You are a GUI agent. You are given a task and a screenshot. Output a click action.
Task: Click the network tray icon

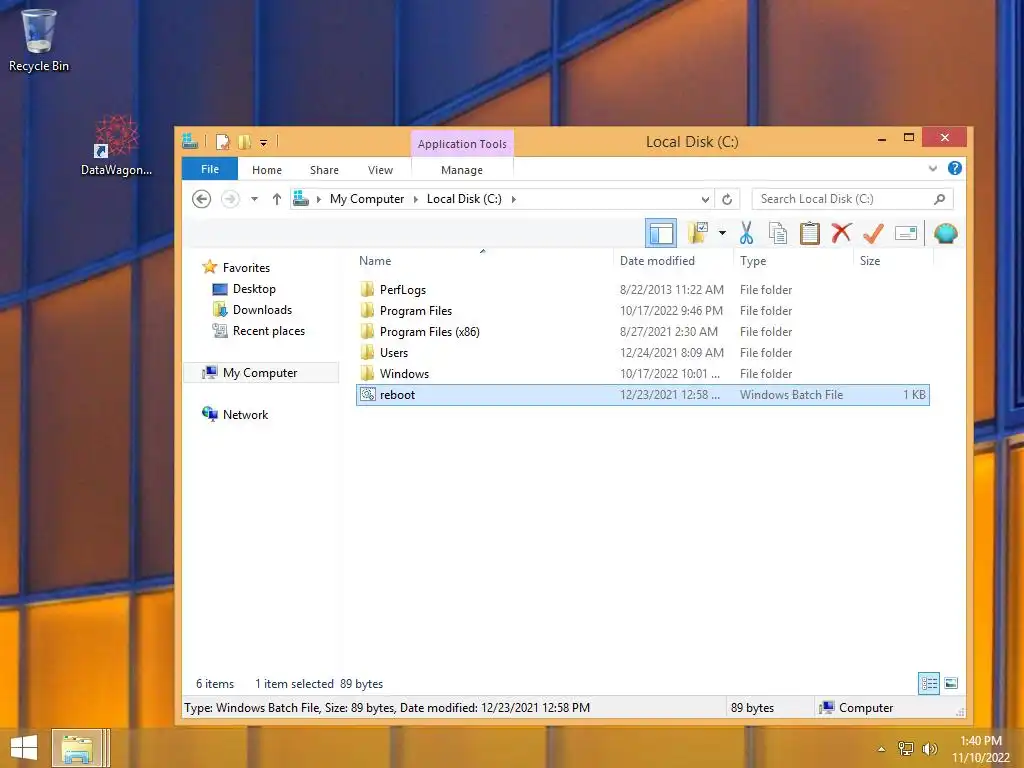906,748
